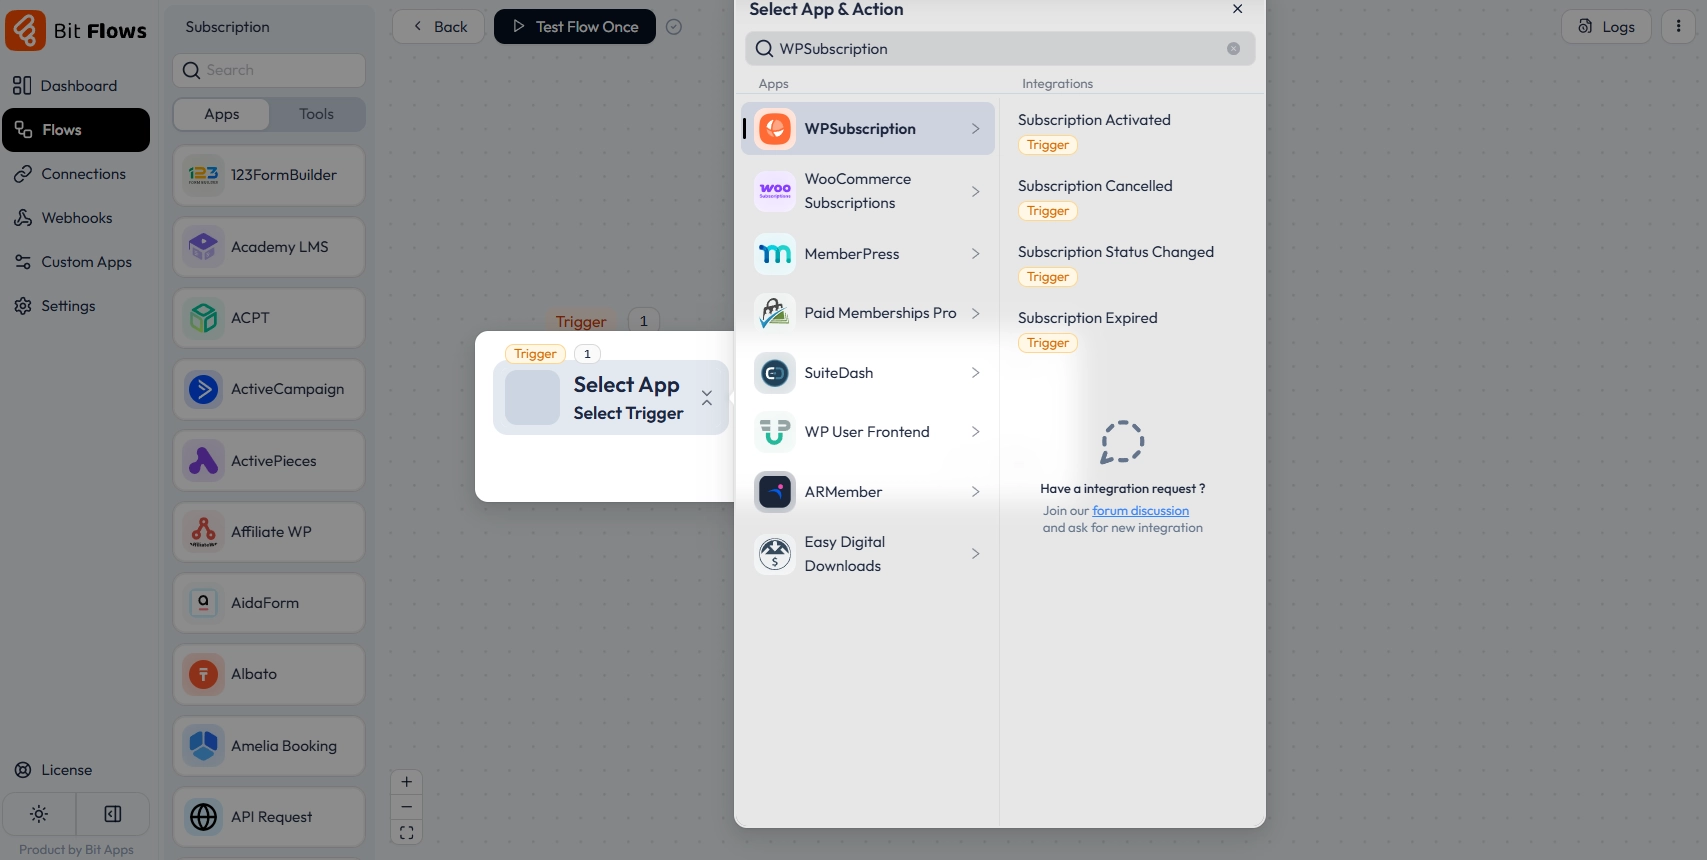Open the vertical three-dot options menu
The width and height of the screenshot is (1707, 860).
pyautogui.click(x=1679, y=27)
